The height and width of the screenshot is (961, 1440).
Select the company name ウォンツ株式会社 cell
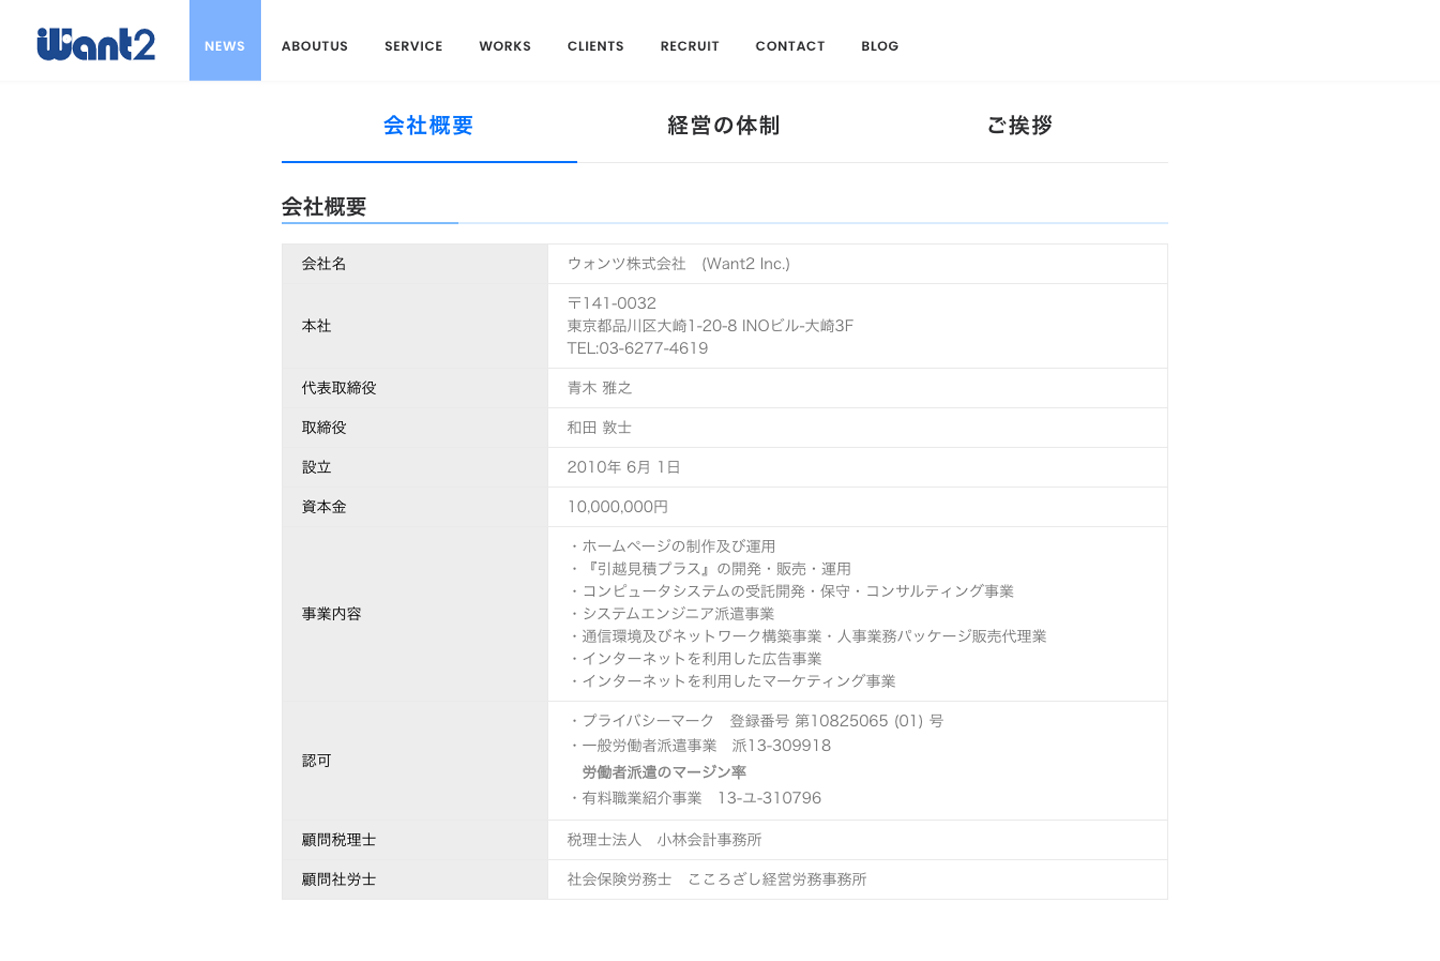pos(677,264)
